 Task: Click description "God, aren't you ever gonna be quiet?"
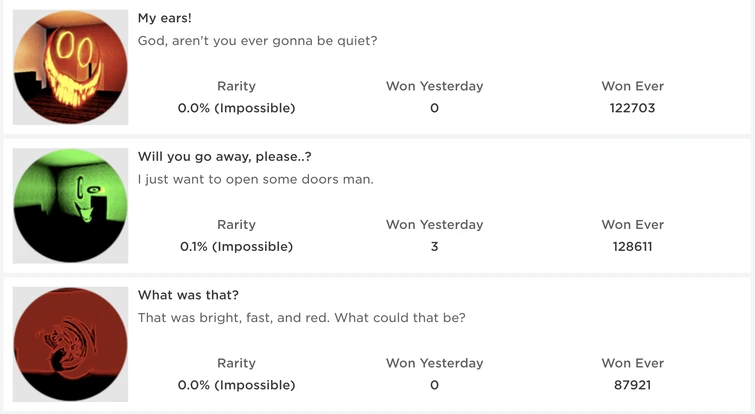(257, 41)
